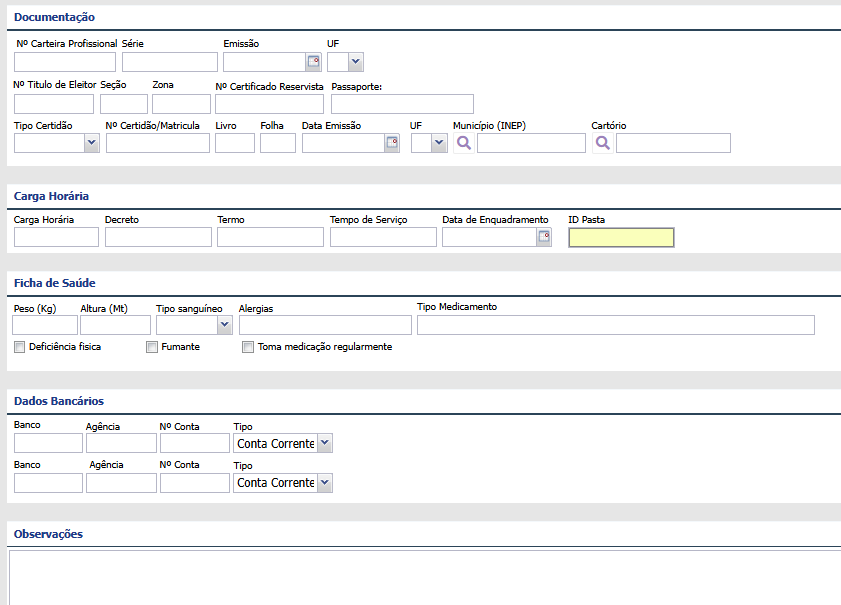Click the Livro input field
841x605 pixels.
tap(235, 143)
